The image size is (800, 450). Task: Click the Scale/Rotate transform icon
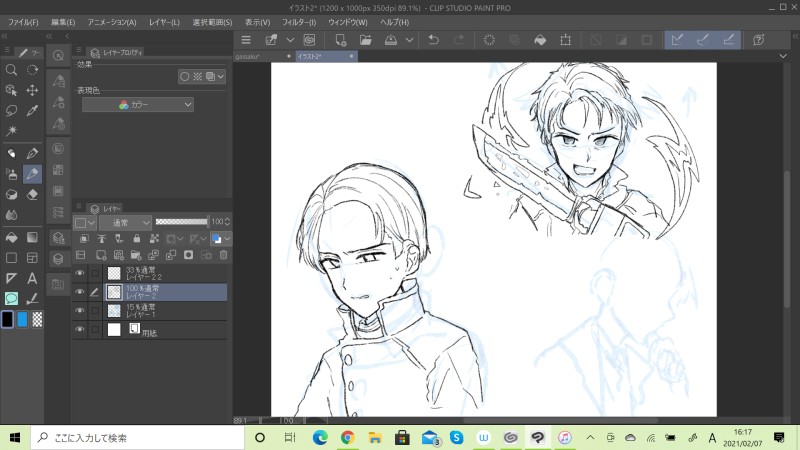coord(565,40)
